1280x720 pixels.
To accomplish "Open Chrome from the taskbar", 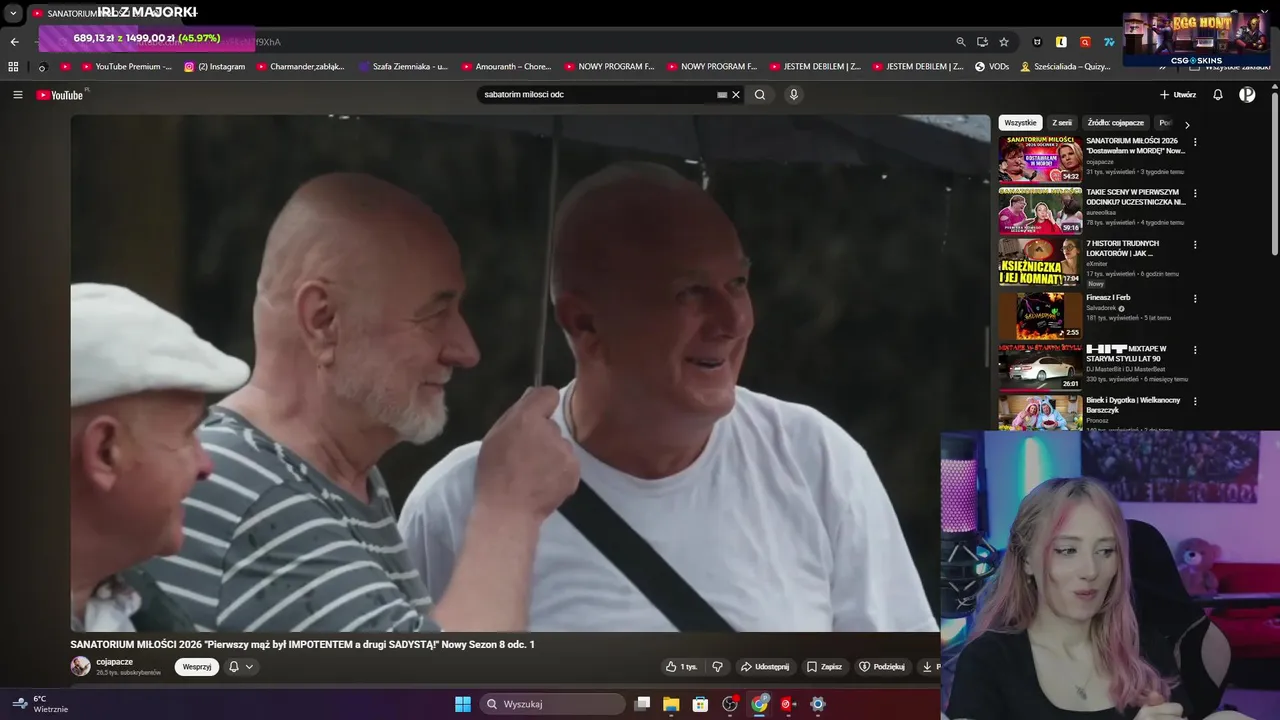I will tap(760, 704).
